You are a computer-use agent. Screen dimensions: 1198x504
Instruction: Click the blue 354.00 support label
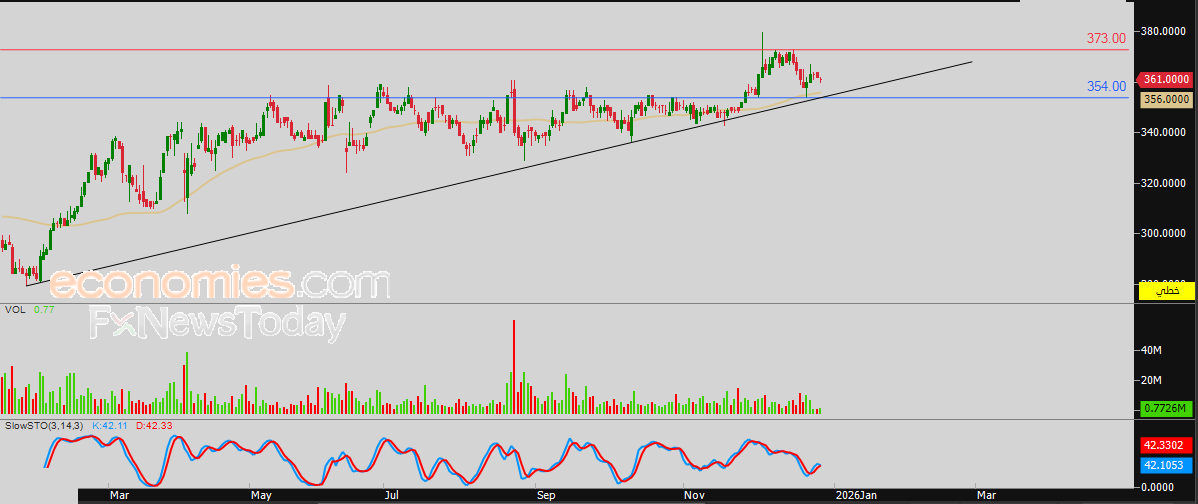point(1106,86)
